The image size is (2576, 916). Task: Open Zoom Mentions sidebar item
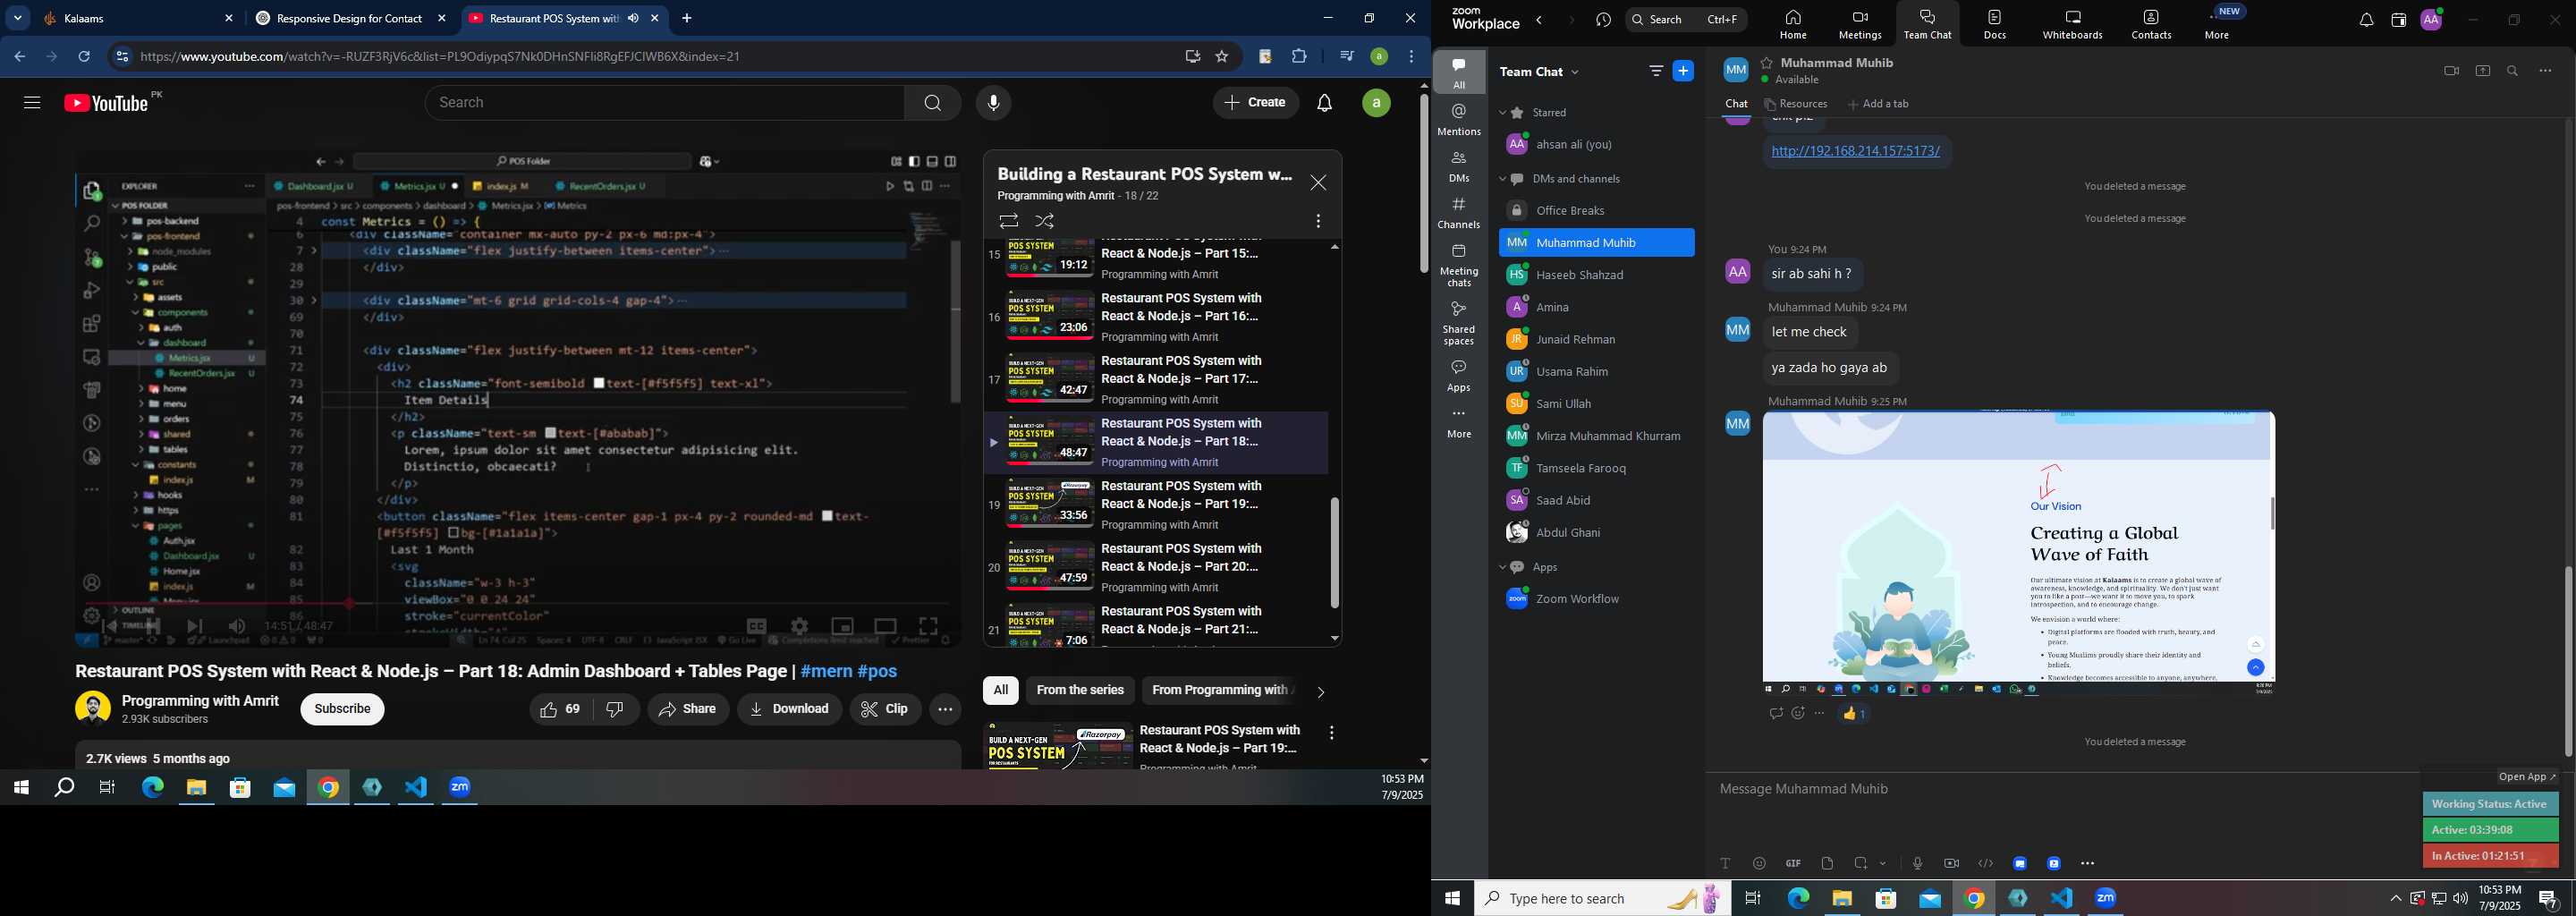[1459, 120]
